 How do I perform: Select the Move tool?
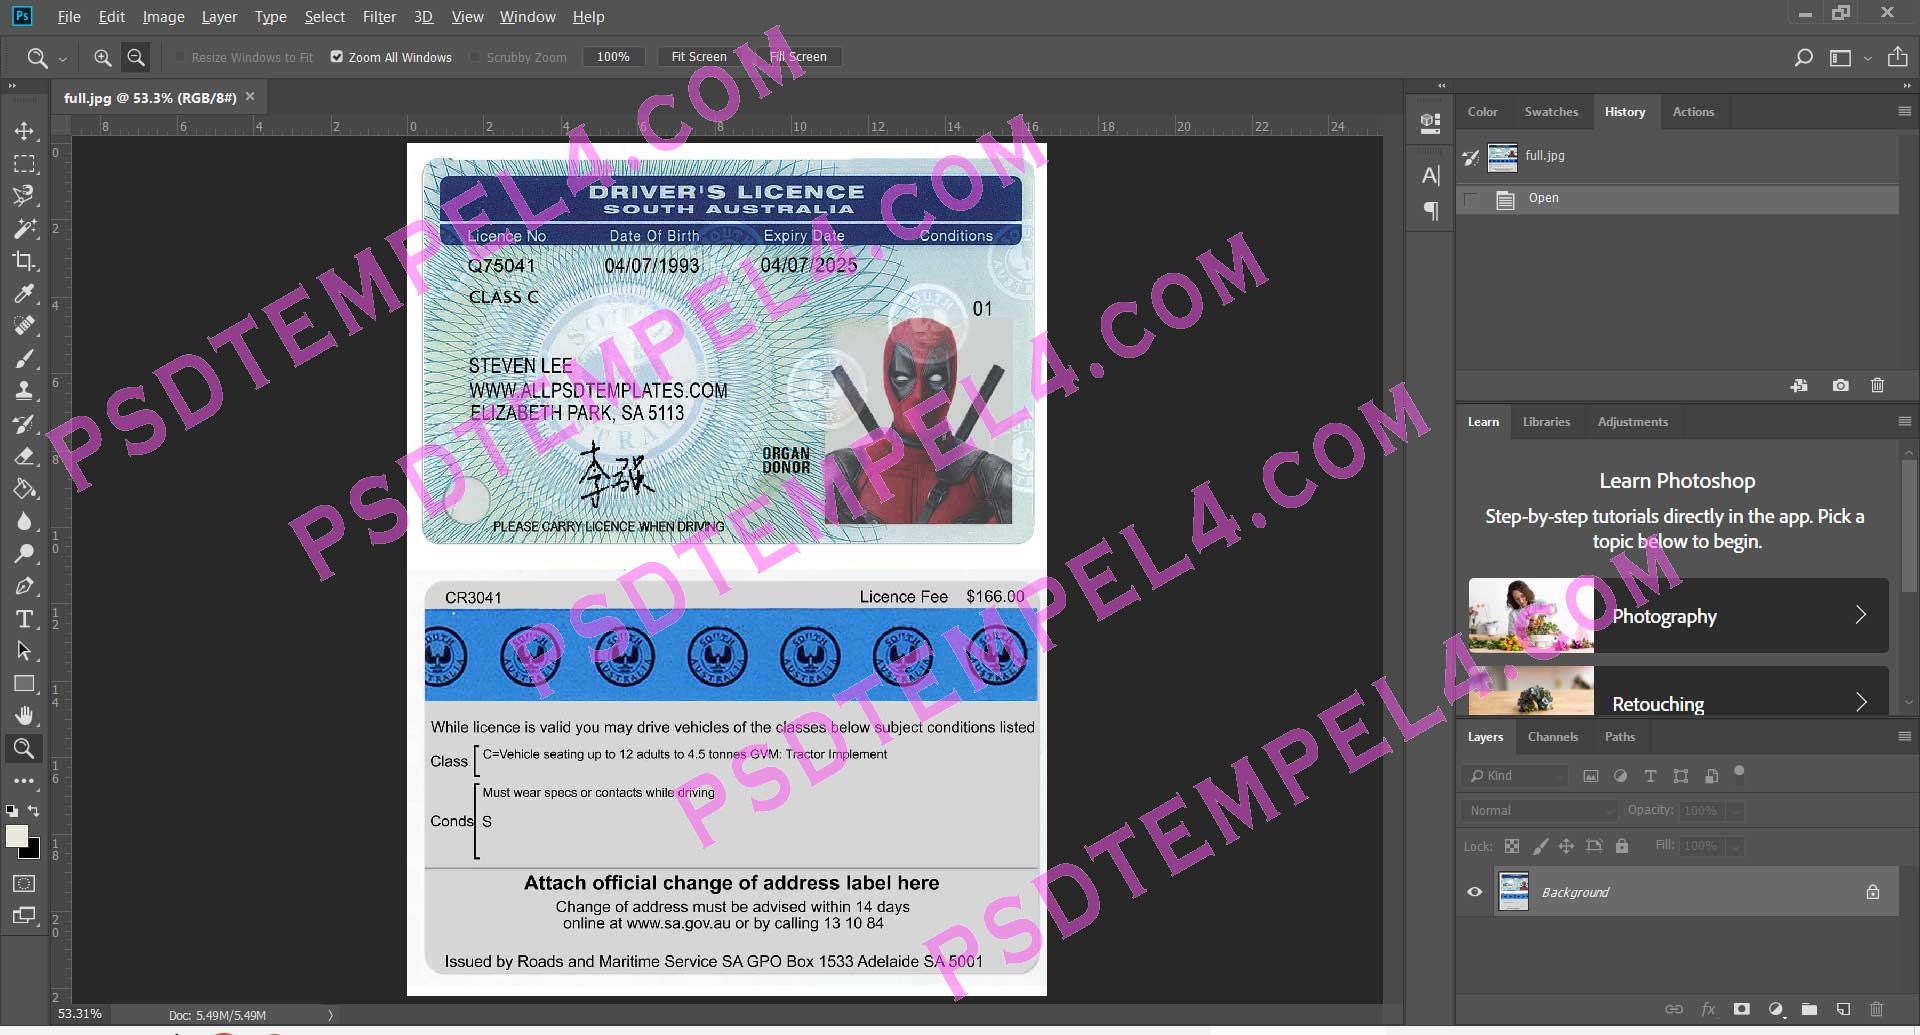(24, 131)
